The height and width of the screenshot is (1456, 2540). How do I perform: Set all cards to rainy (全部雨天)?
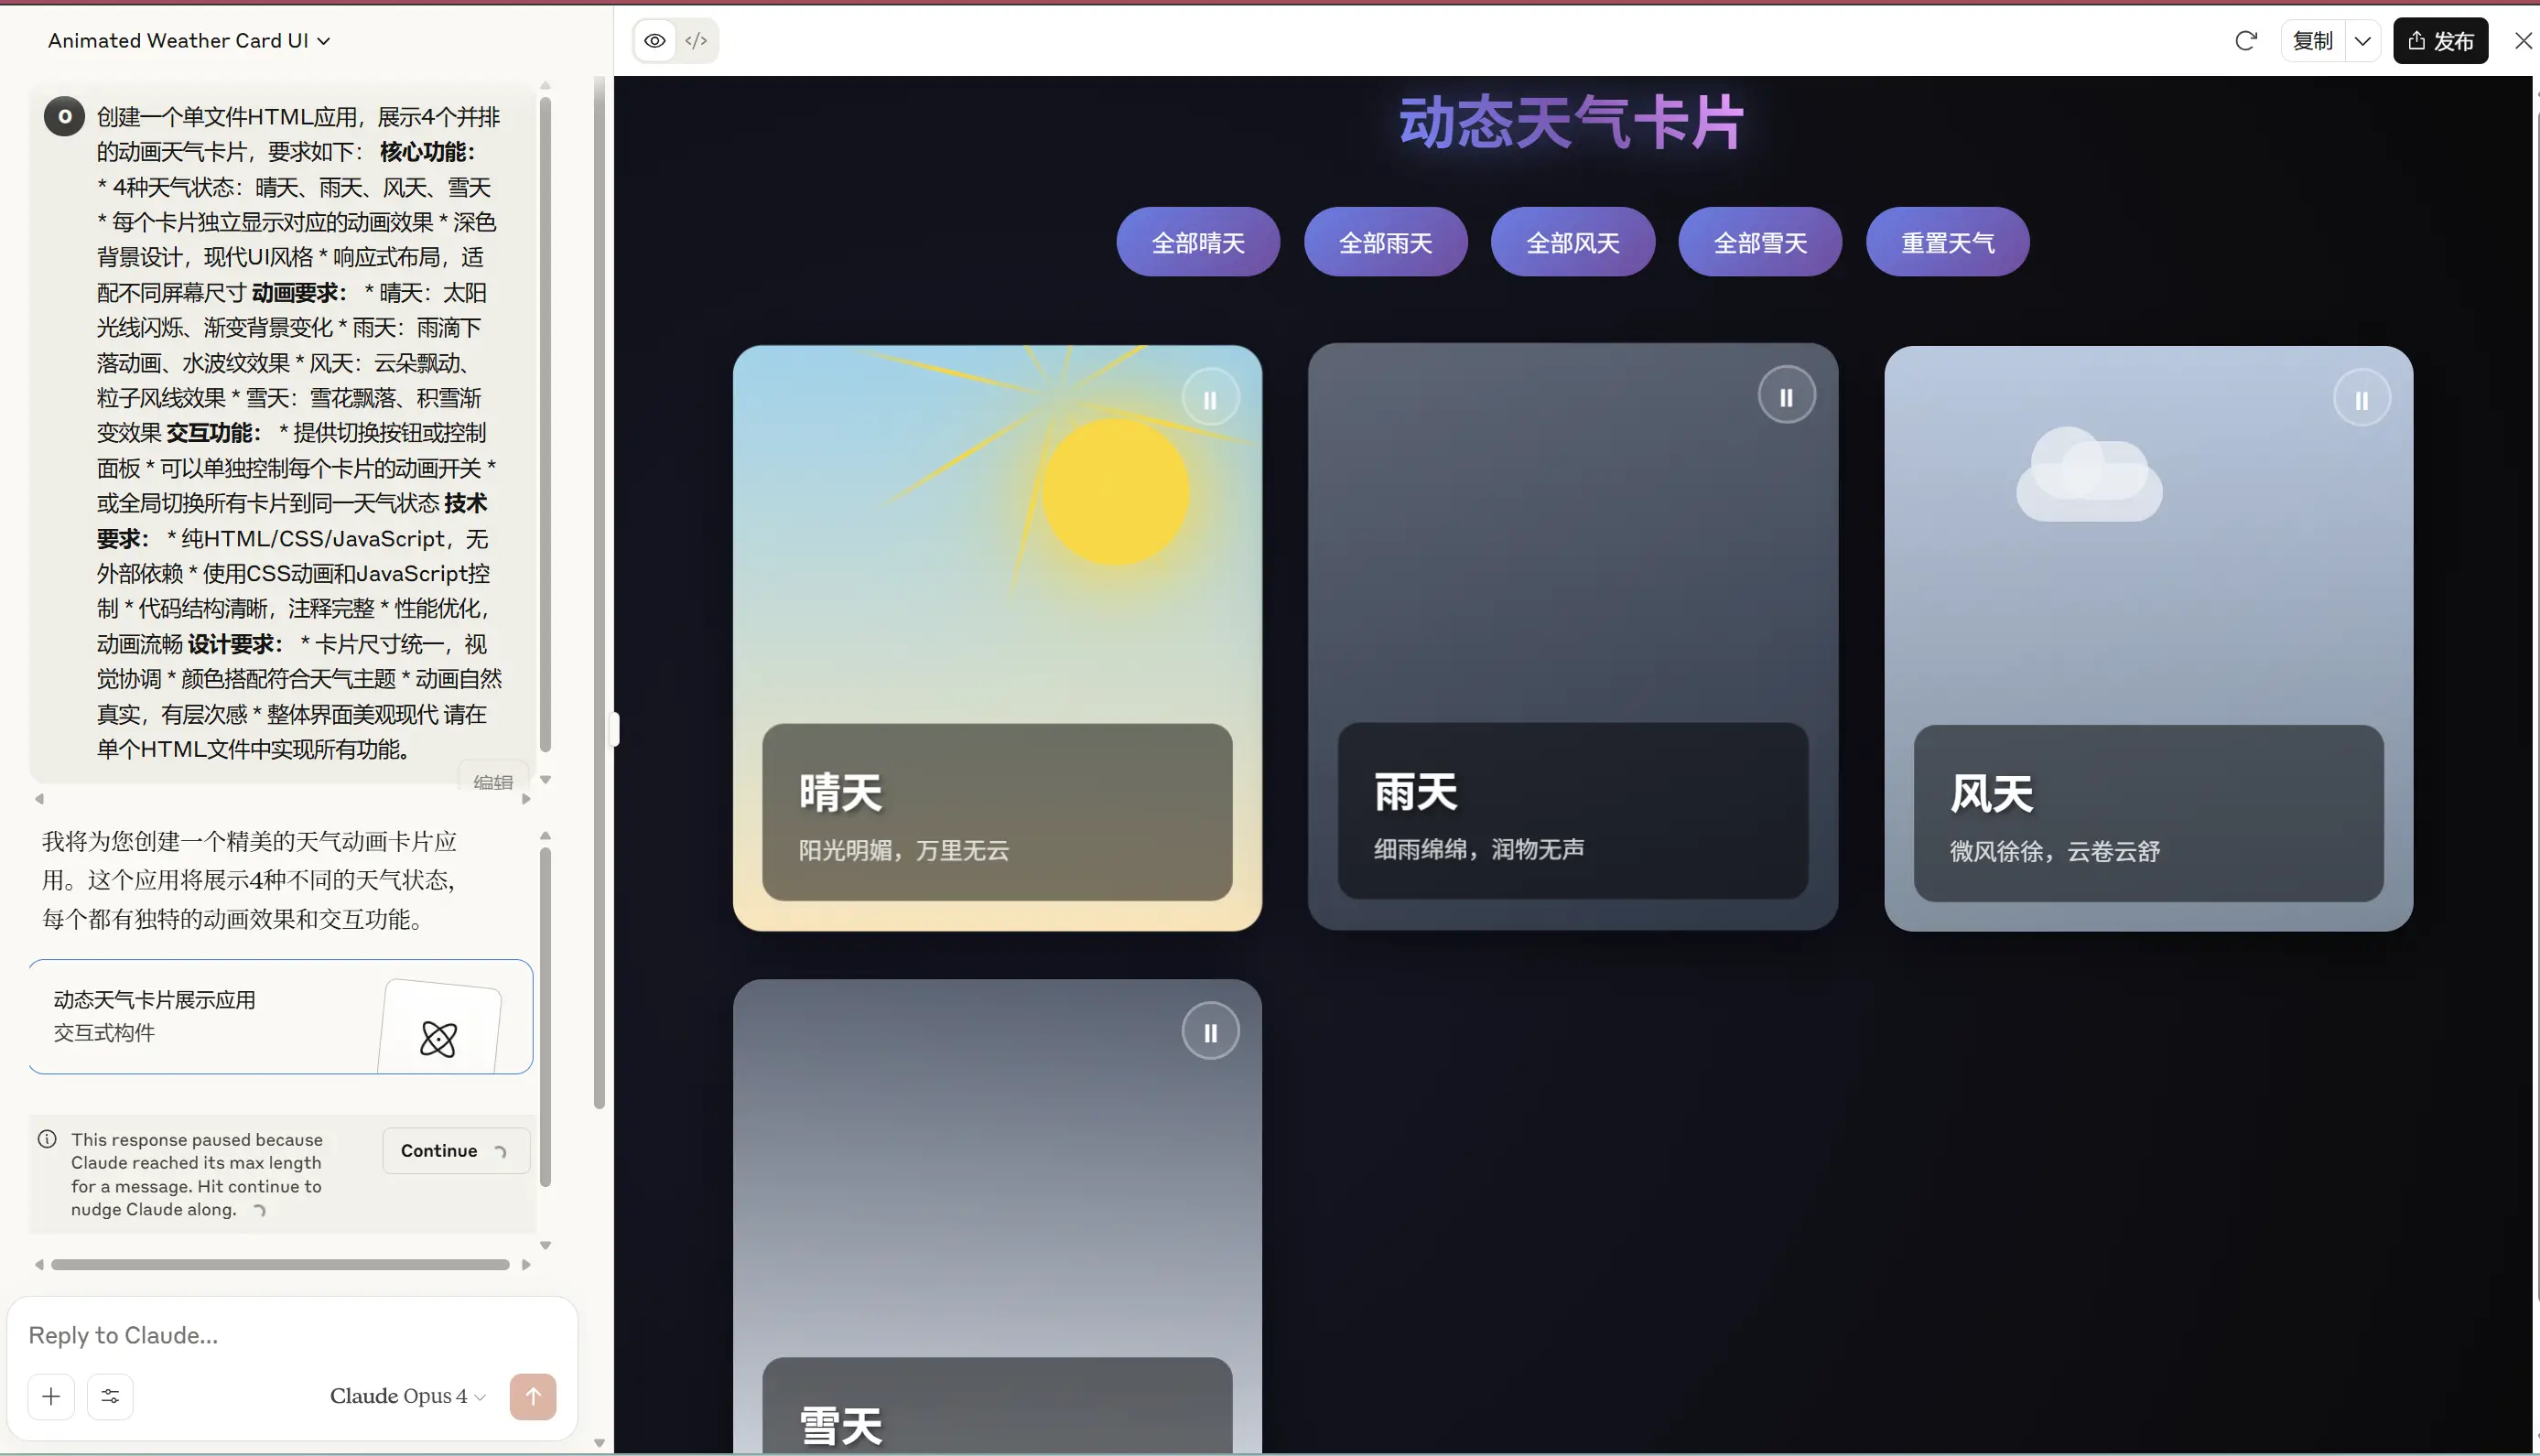pos(1385,242)
